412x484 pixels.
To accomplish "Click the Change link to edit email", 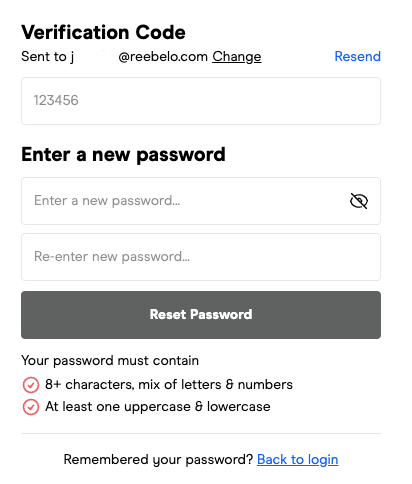I will [237, 56].
